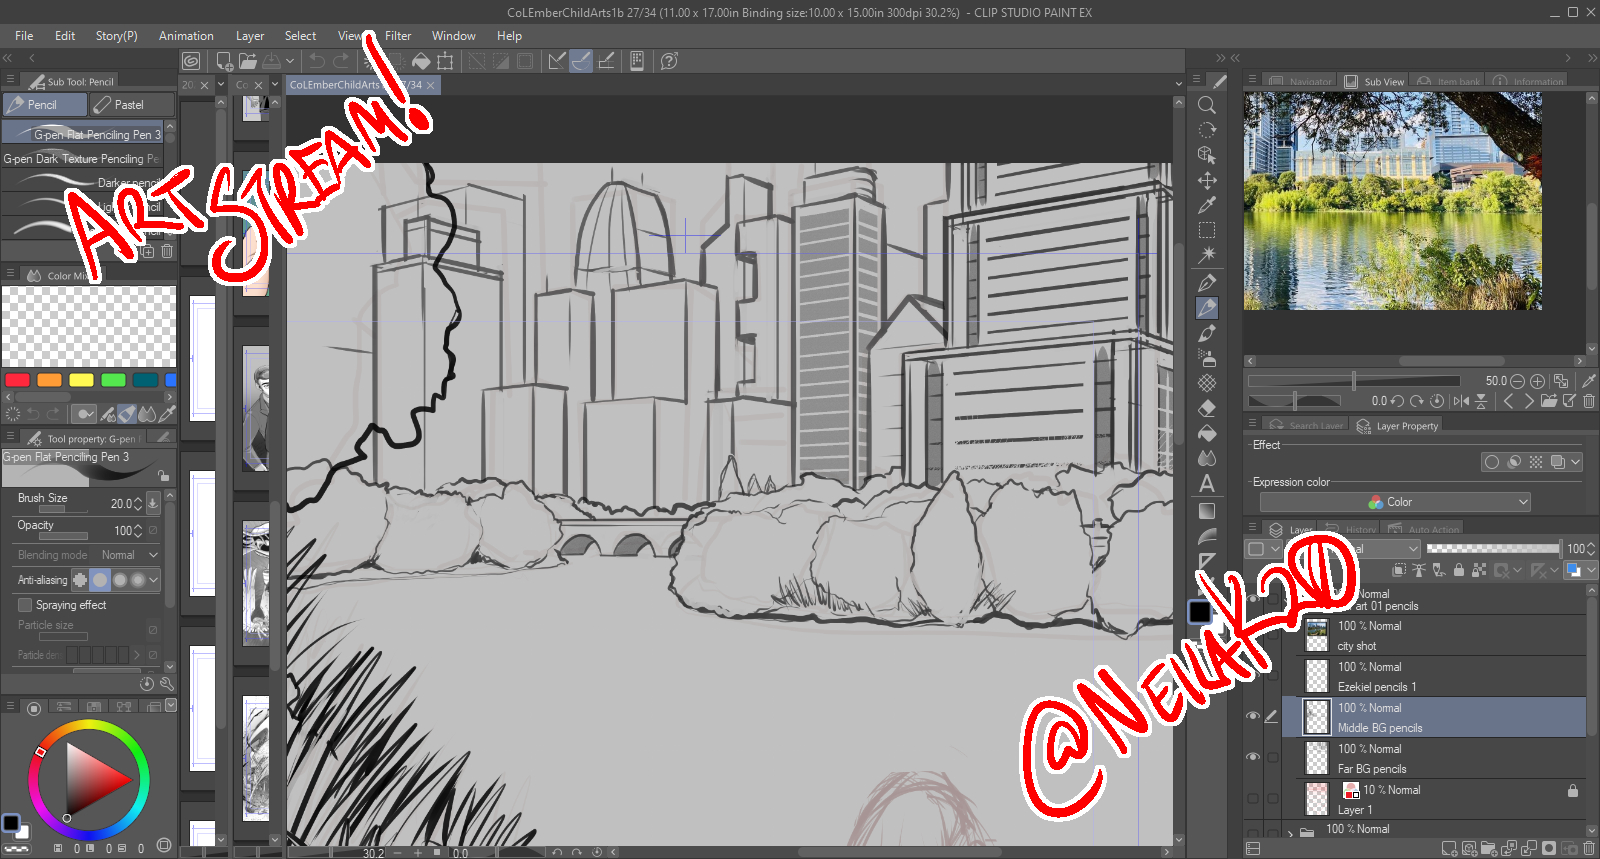Viewport: 1600px width, 859px height.
Task: Click the Sub View reference photo
Action: pos(1392,201)
